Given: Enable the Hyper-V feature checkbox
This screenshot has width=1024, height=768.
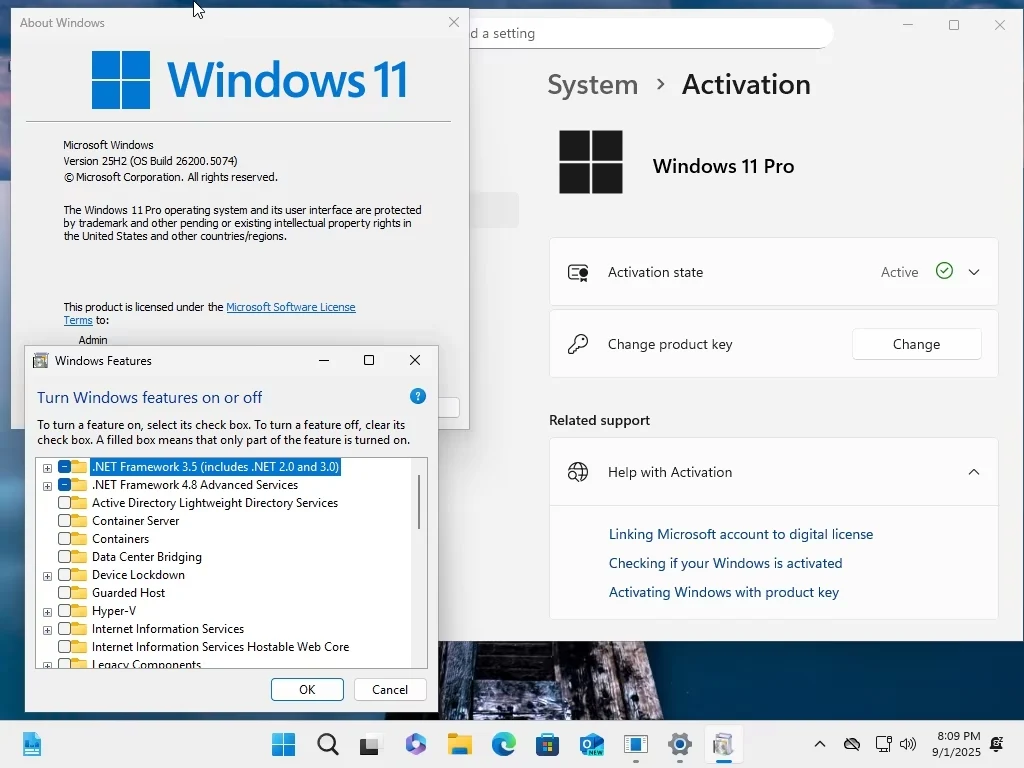Looking at the screenshot, I should [x=65, y=611].
